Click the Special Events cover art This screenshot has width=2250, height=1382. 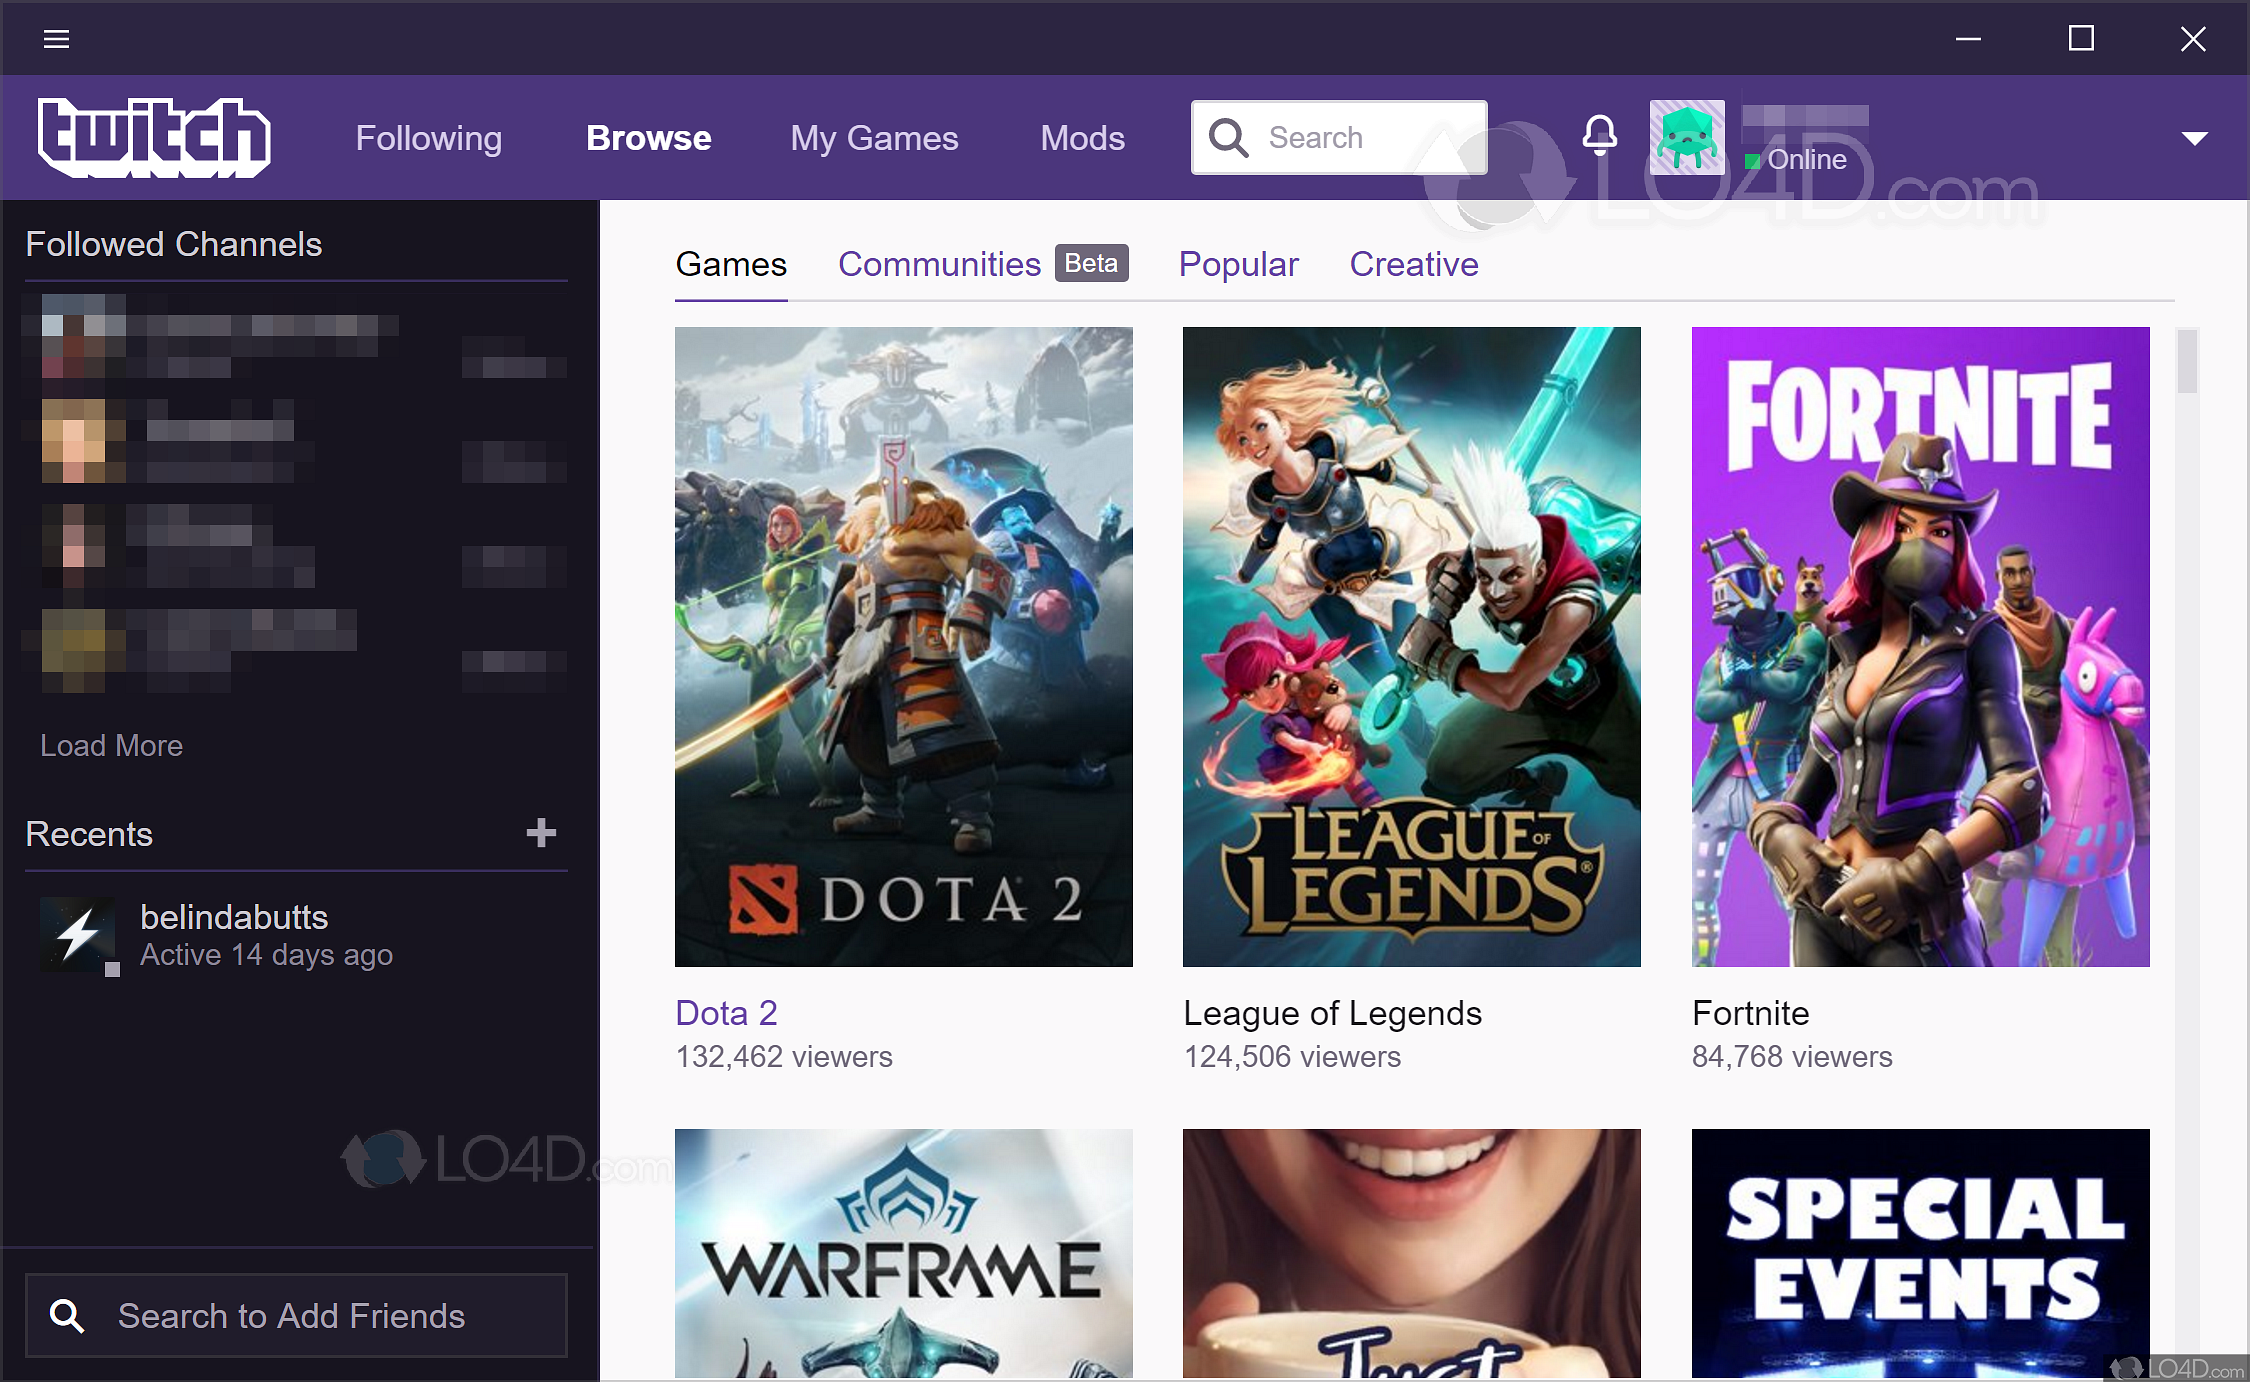pos(1921,1254)
